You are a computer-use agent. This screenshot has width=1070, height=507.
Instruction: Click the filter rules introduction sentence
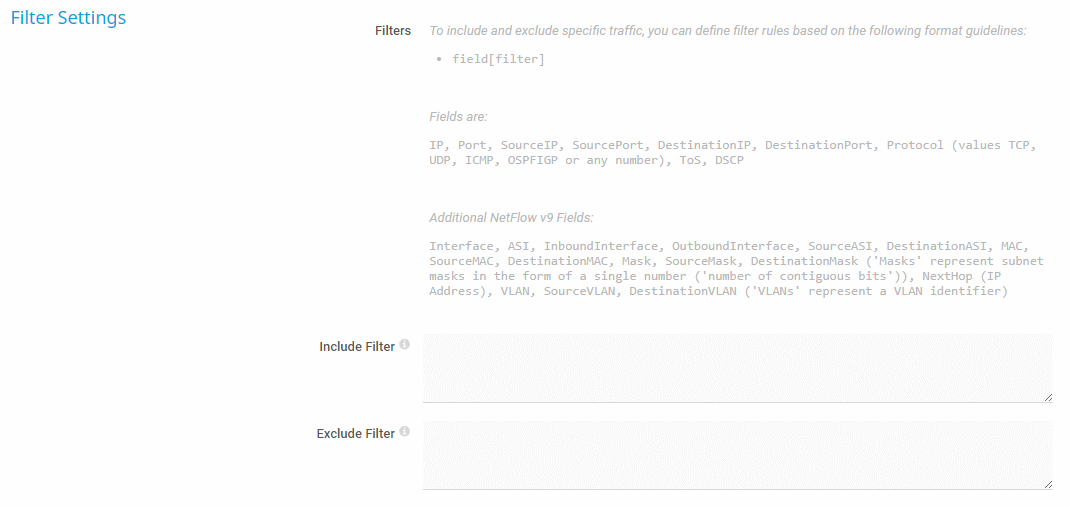(727, 31)
